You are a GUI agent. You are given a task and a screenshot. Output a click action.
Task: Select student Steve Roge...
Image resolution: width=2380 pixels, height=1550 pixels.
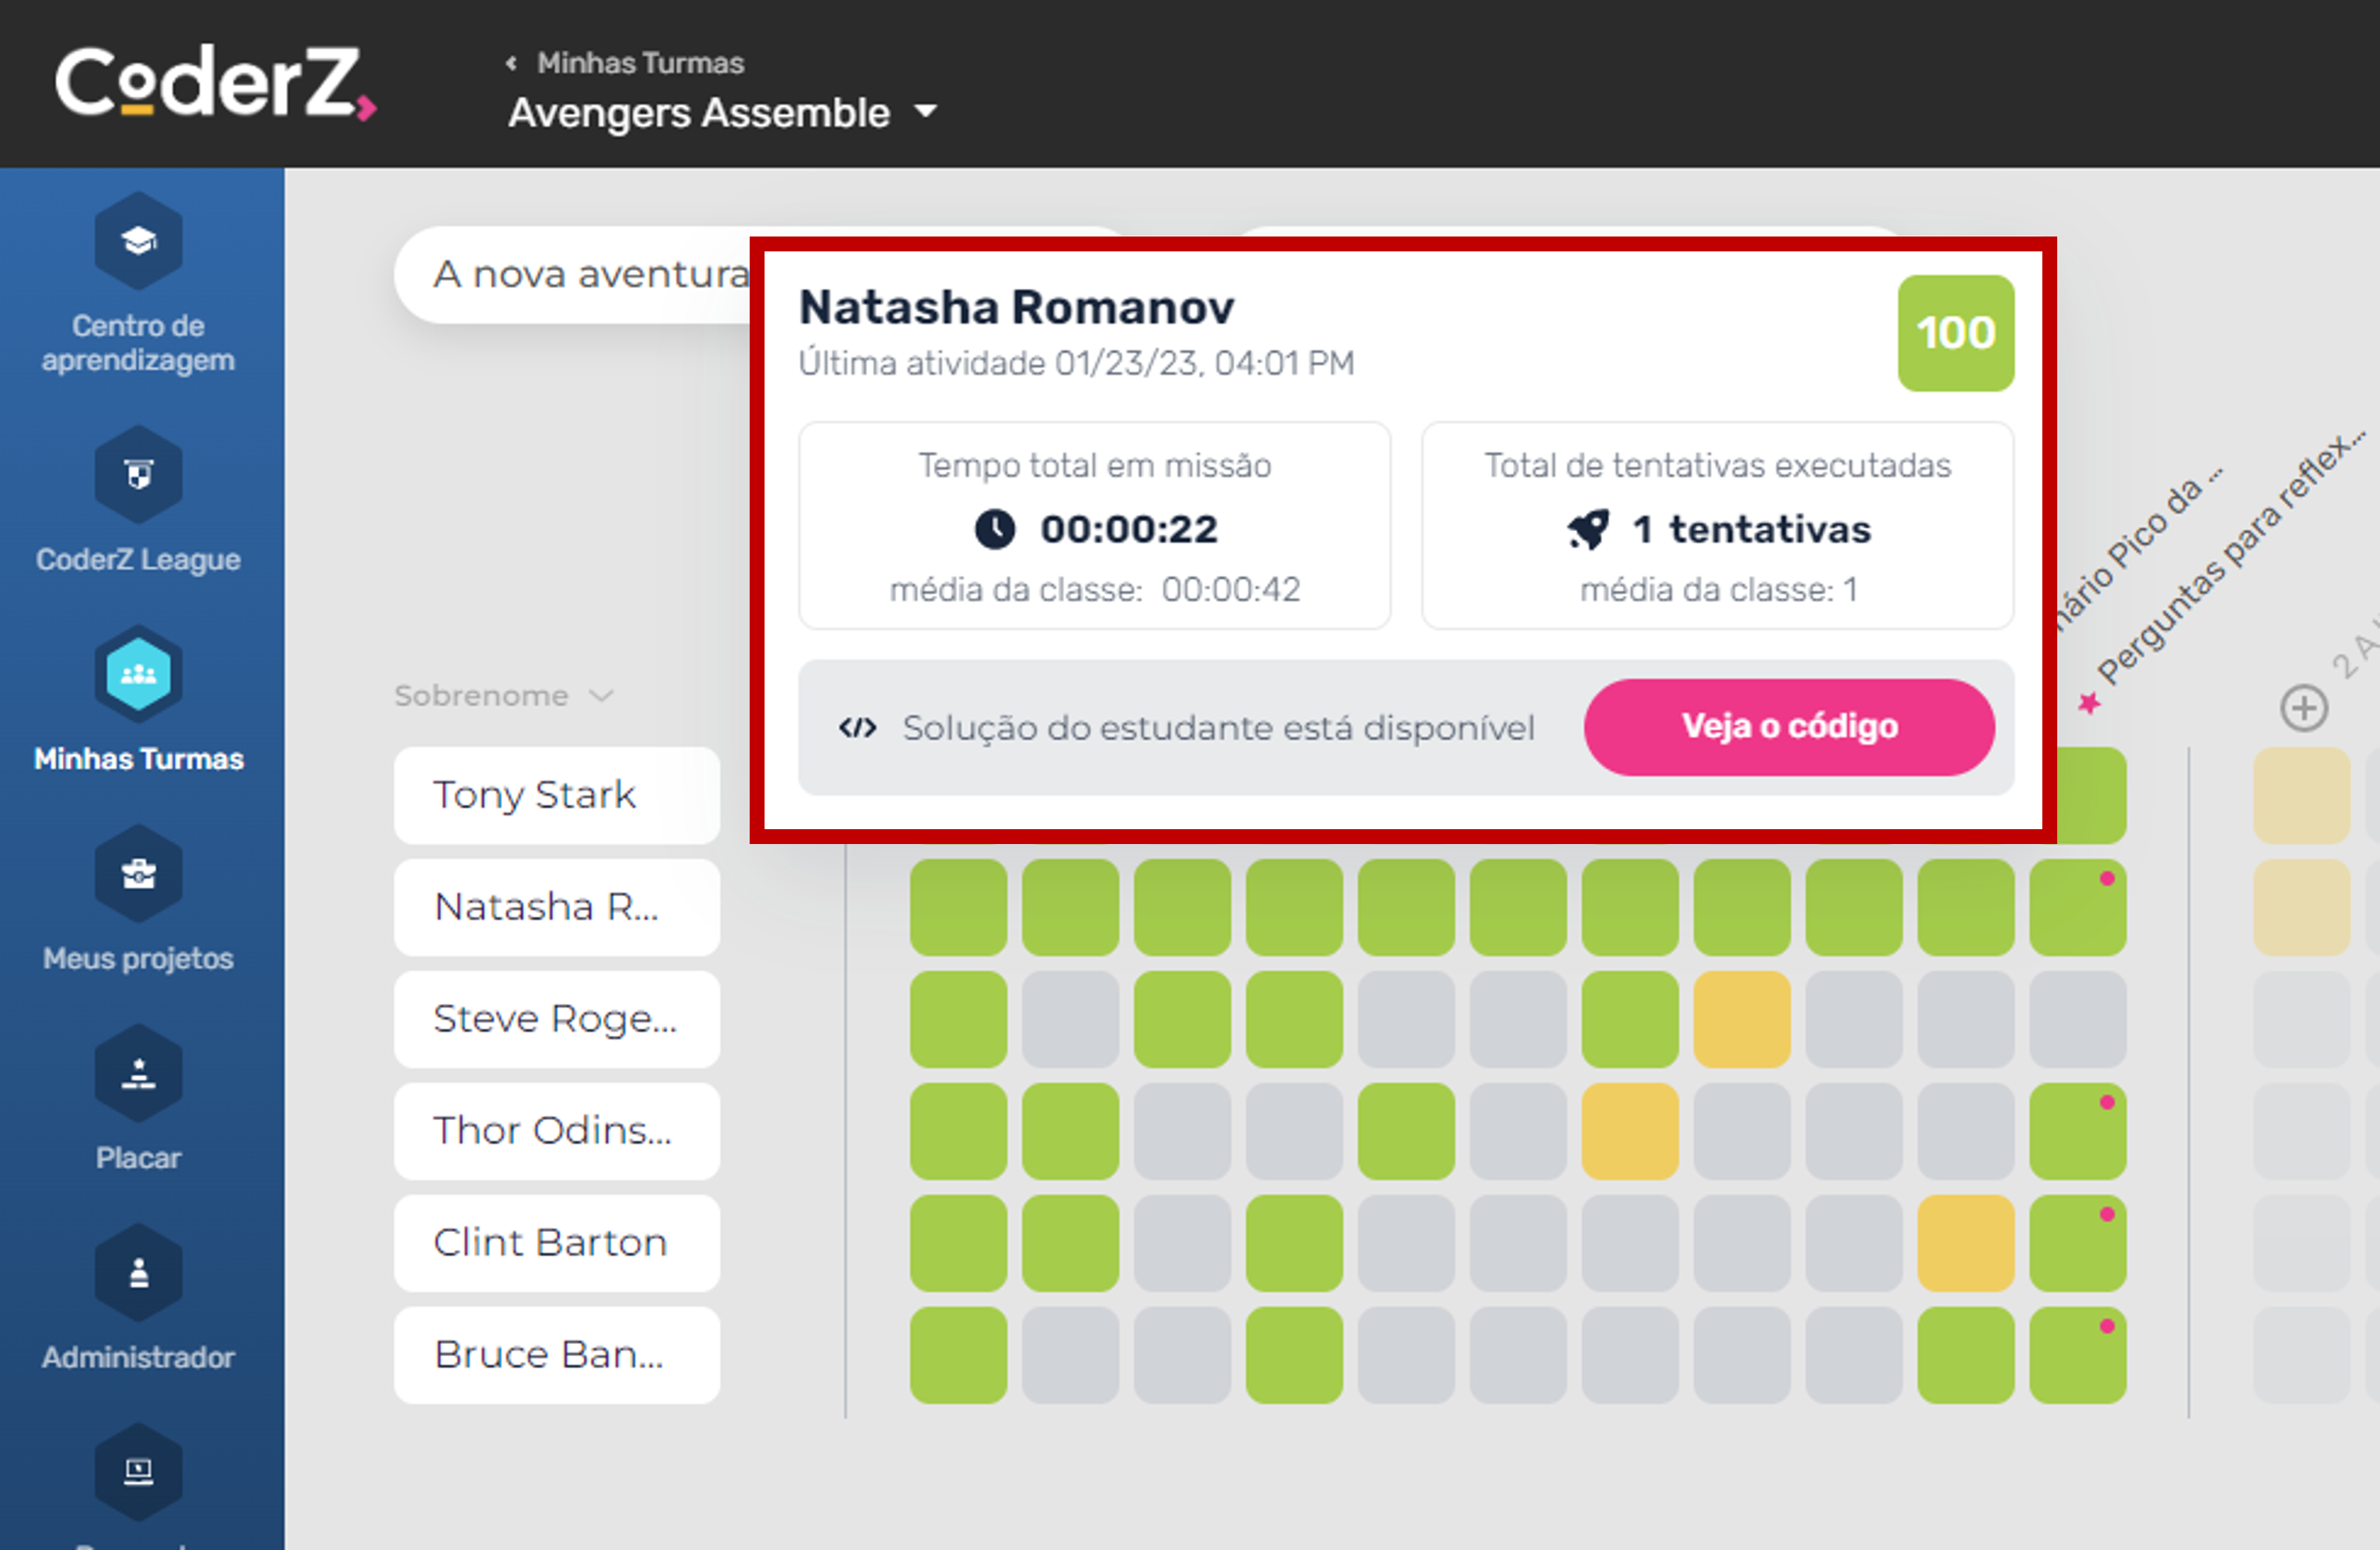point(556,1019)
